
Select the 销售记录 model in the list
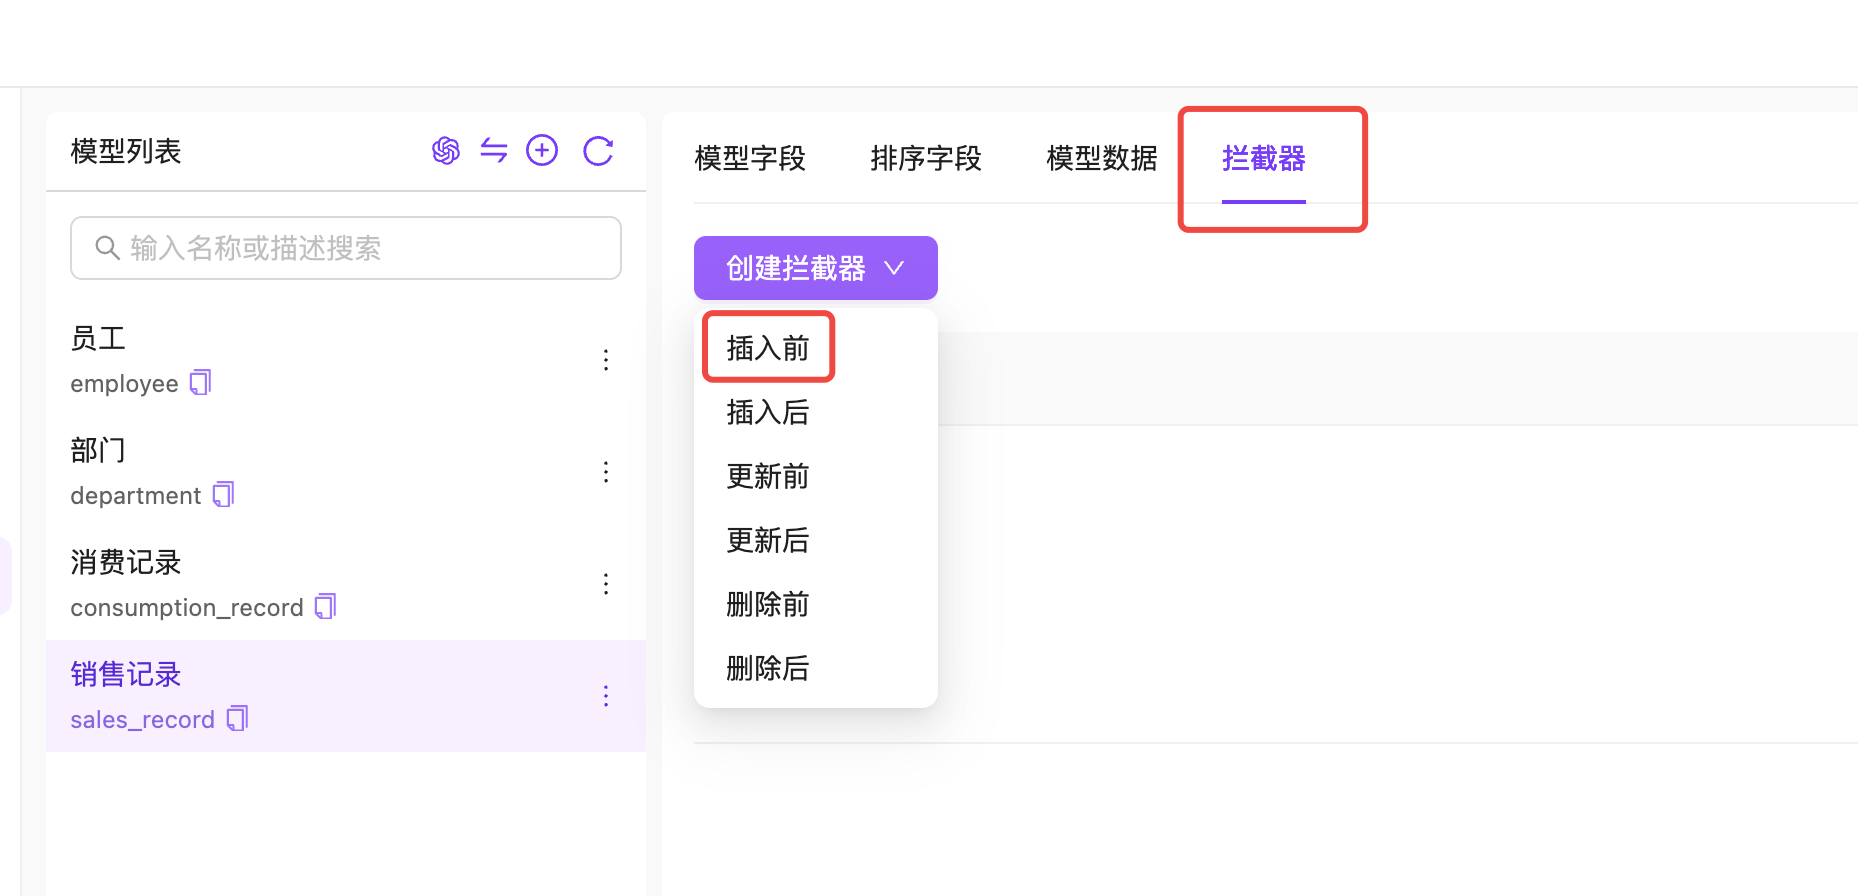pos(346,696)
